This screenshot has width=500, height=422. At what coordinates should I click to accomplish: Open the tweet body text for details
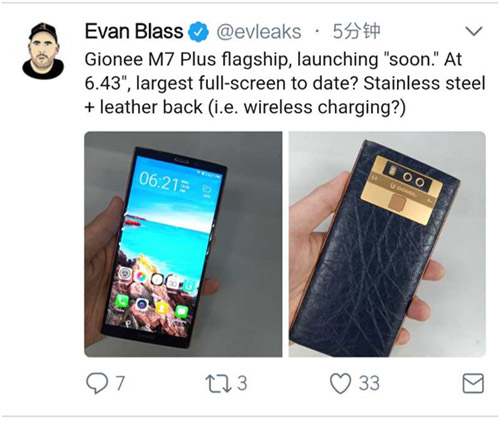285,83
